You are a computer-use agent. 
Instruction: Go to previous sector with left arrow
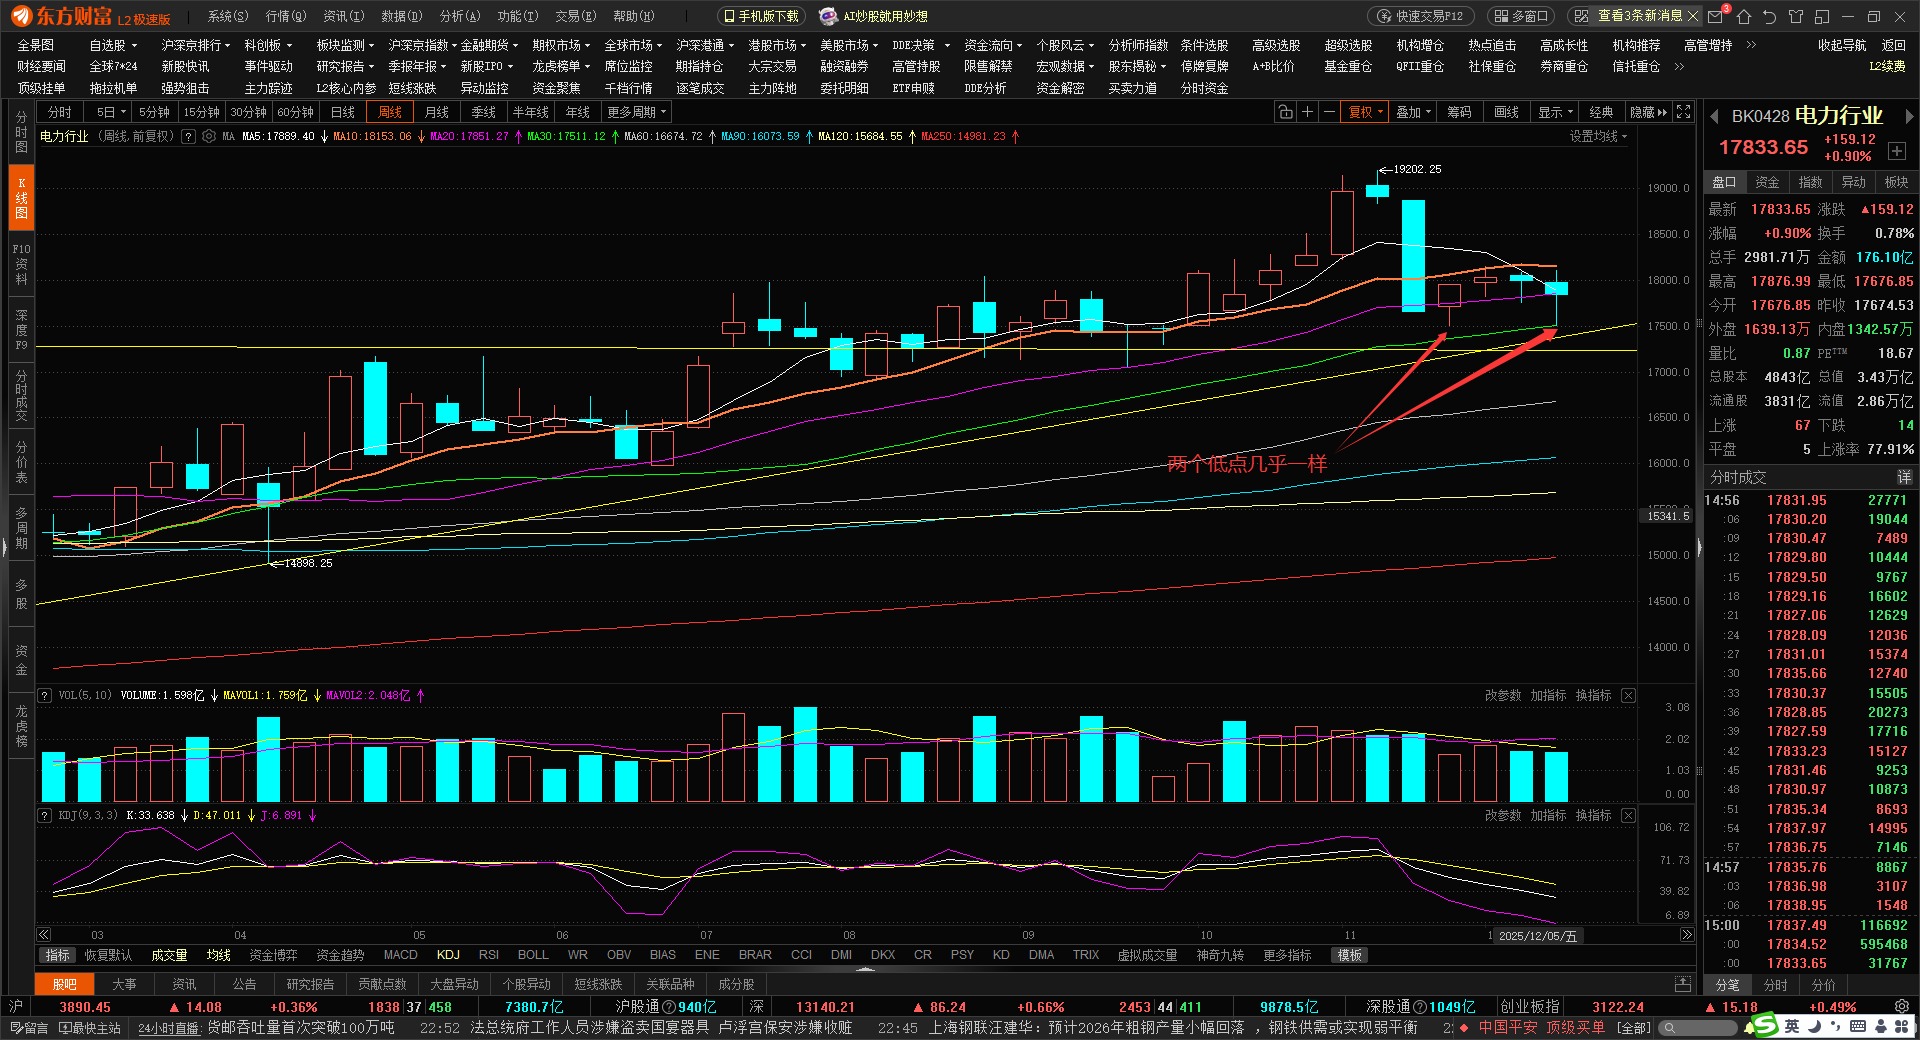tap(1713, 117)
